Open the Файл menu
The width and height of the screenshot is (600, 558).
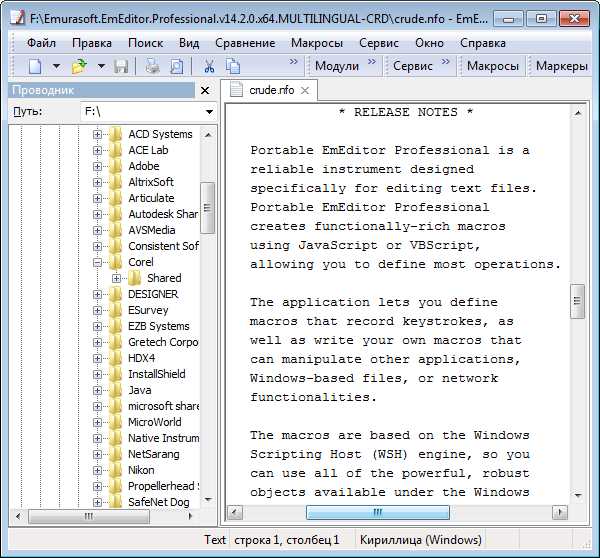(41, 43)
